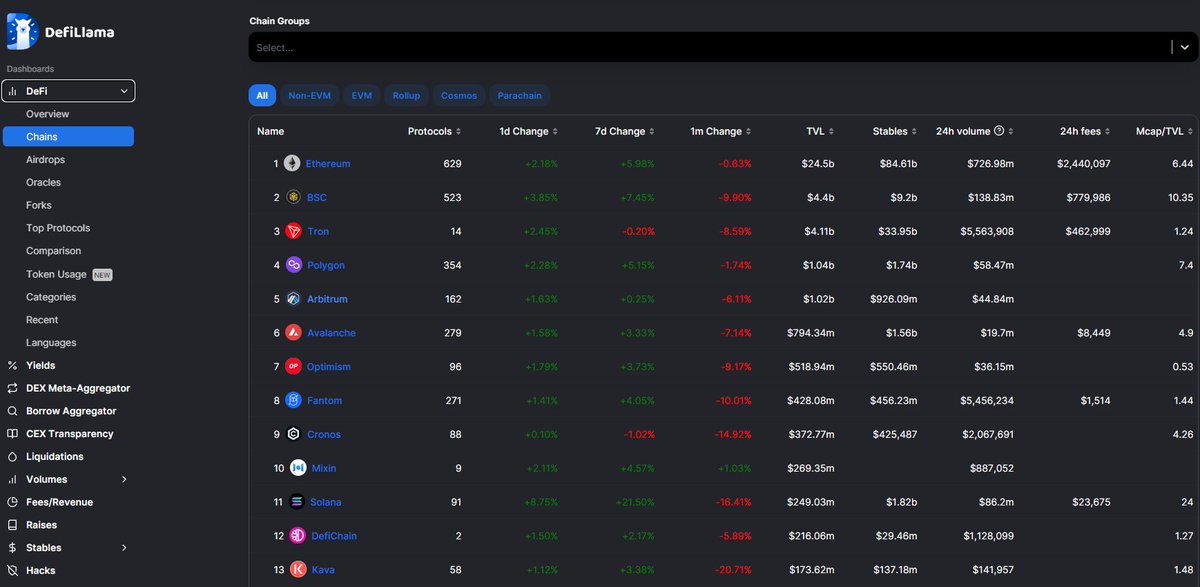Sort table by 1m Change column
This screenshot has width=1200, height=587.
pos(721,131)
